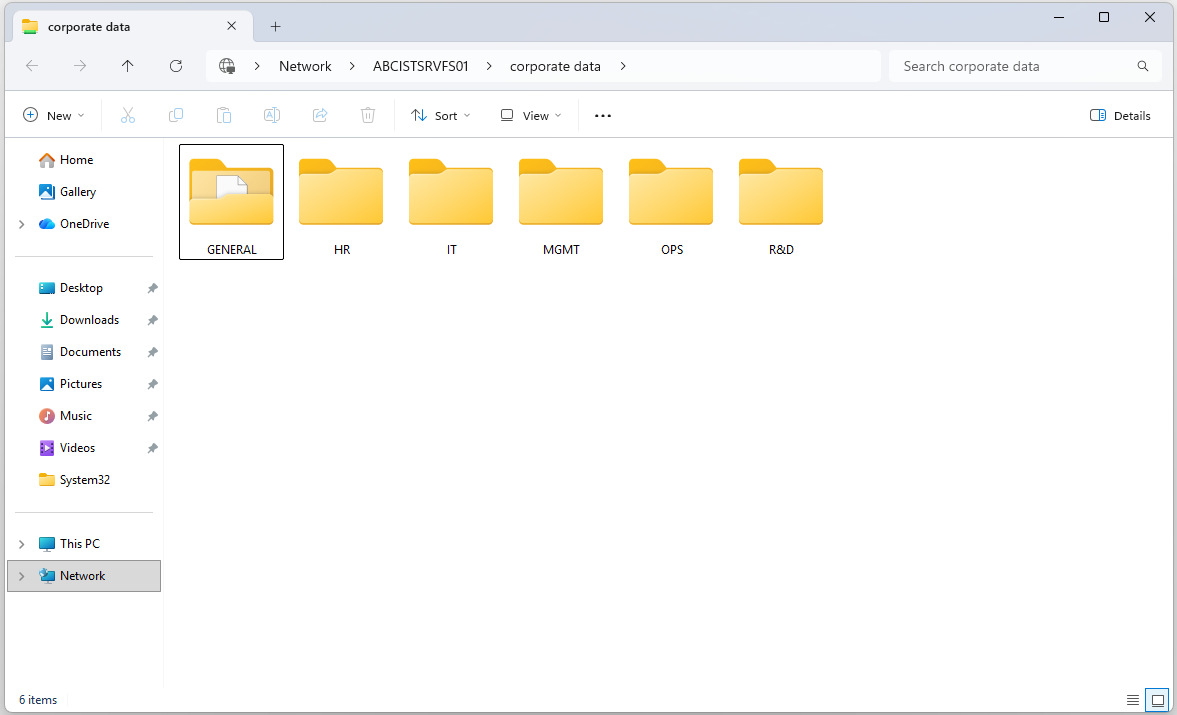Image resolution: width=1177 pixels, height=715 pixels.
Task: Open the Sort dropdown menu
Action: pos(441,116)
